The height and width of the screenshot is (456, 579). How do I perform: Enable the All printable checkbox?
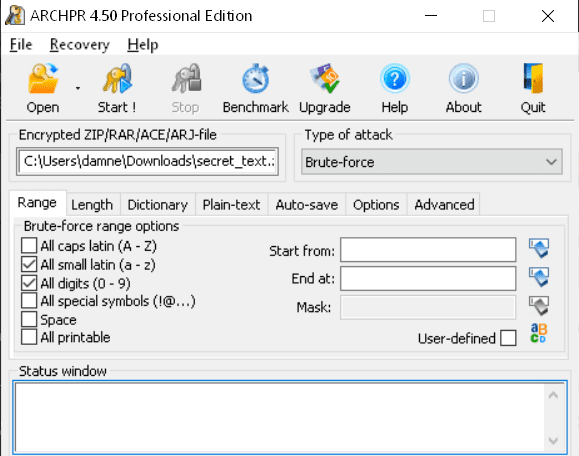29,337
